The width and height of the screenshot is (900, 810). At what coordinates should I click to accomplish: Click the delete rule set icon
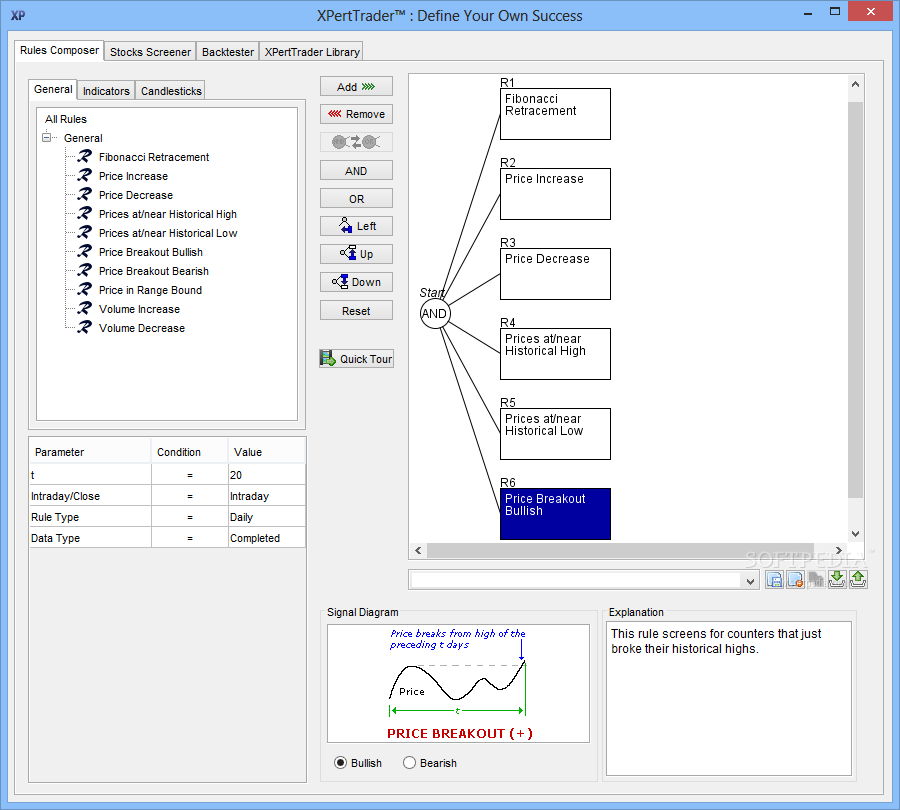click(x=795, y=580)
